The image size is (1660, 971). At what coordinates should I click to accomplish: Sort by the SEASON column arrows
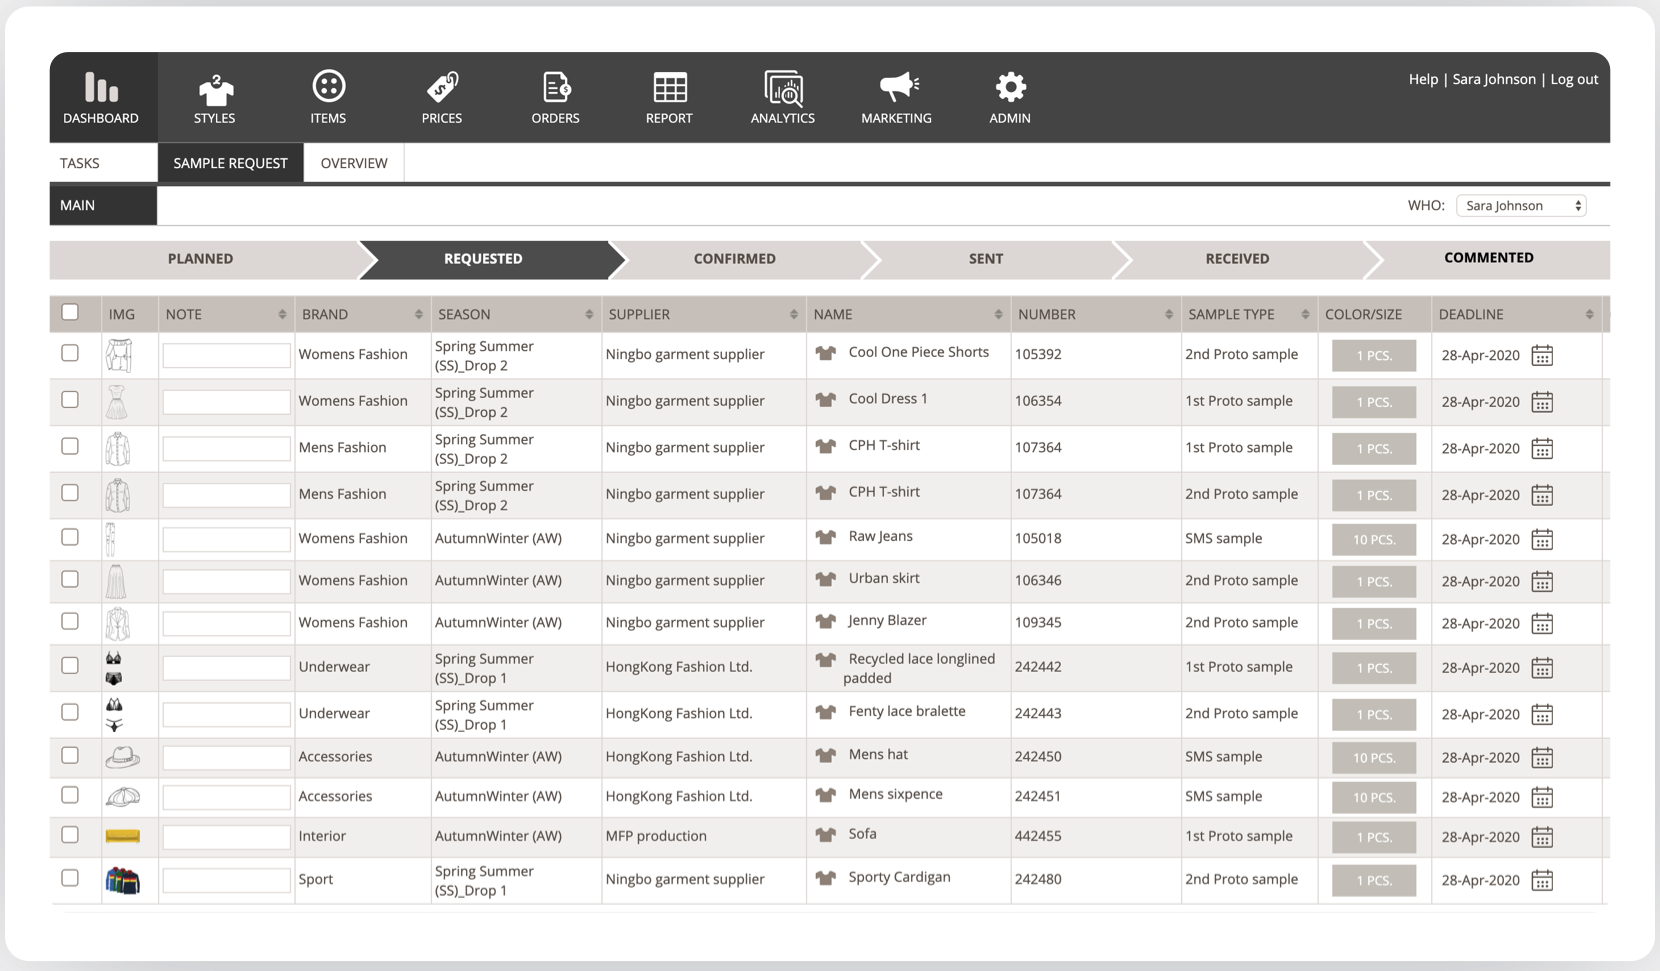pos(589,314)
